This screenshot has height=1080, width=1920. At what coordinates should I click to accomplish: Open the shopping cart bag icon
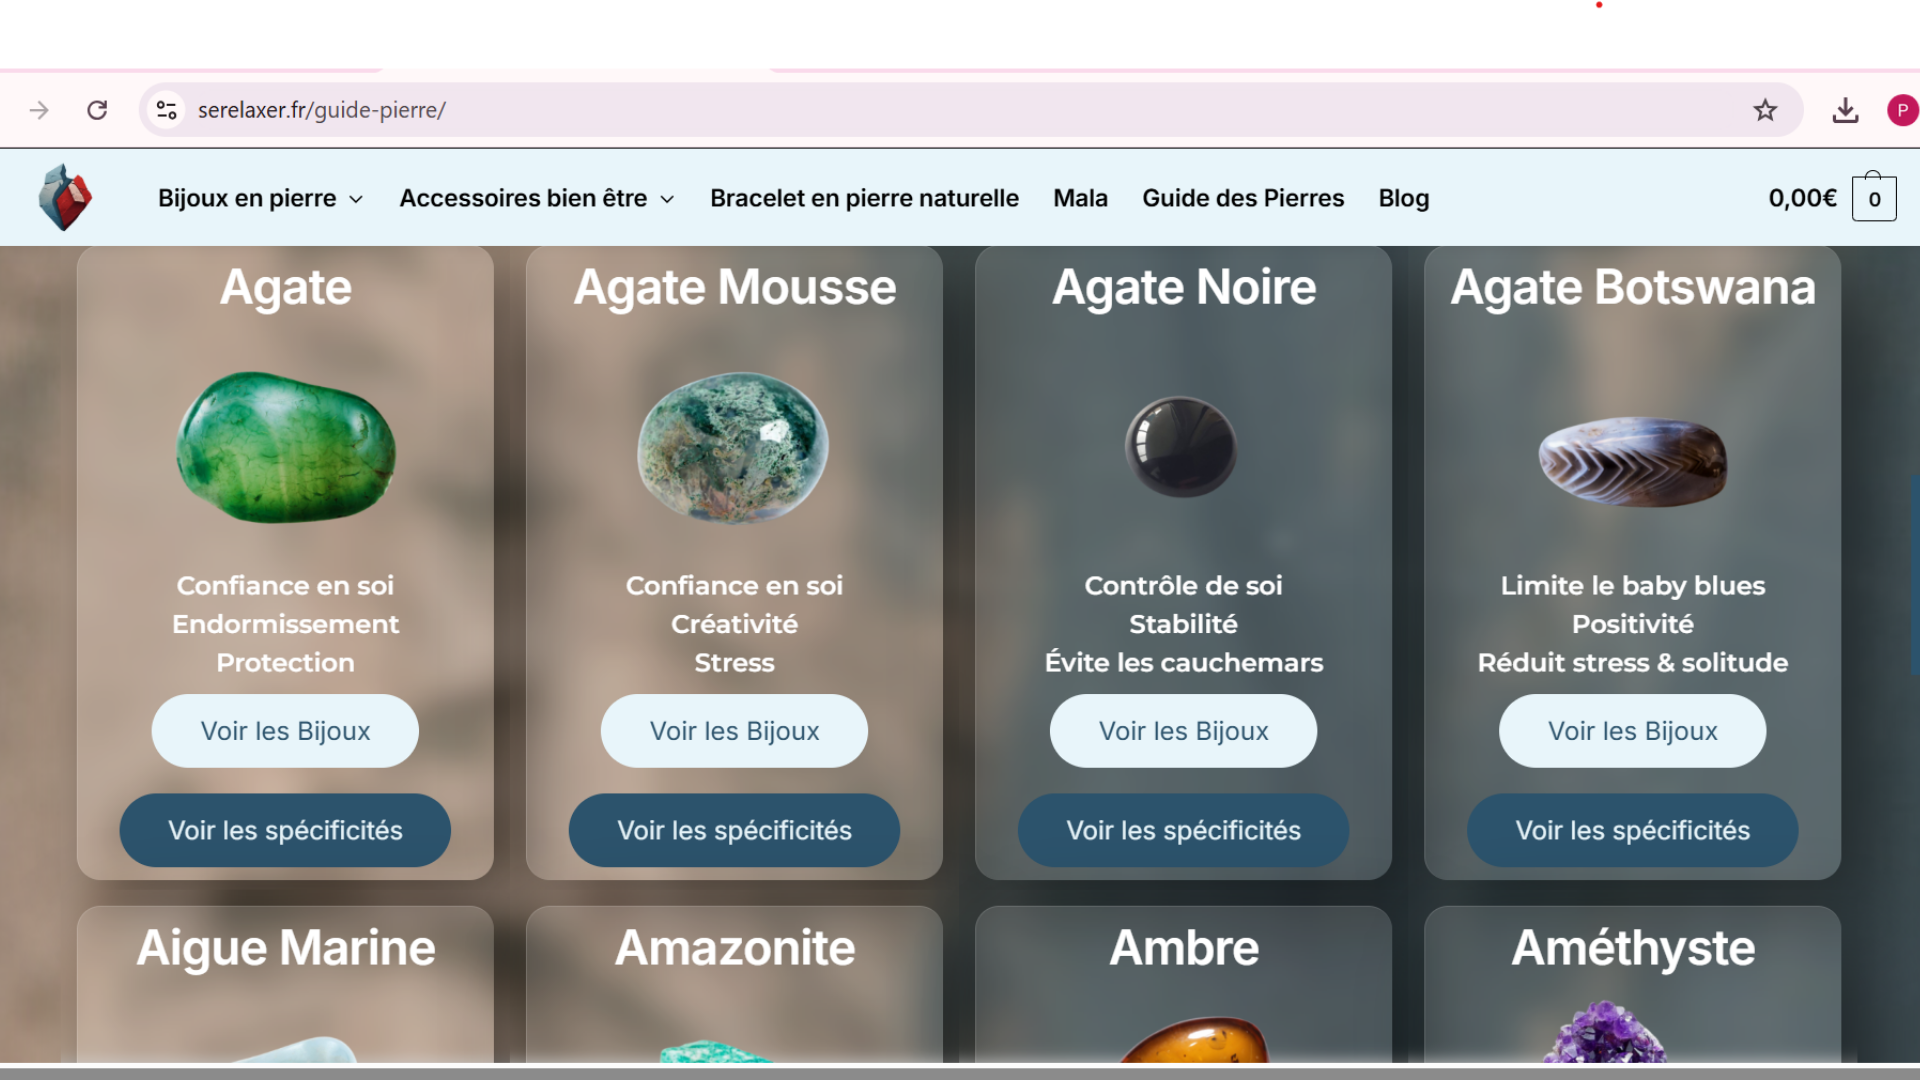click(1874, 196)
